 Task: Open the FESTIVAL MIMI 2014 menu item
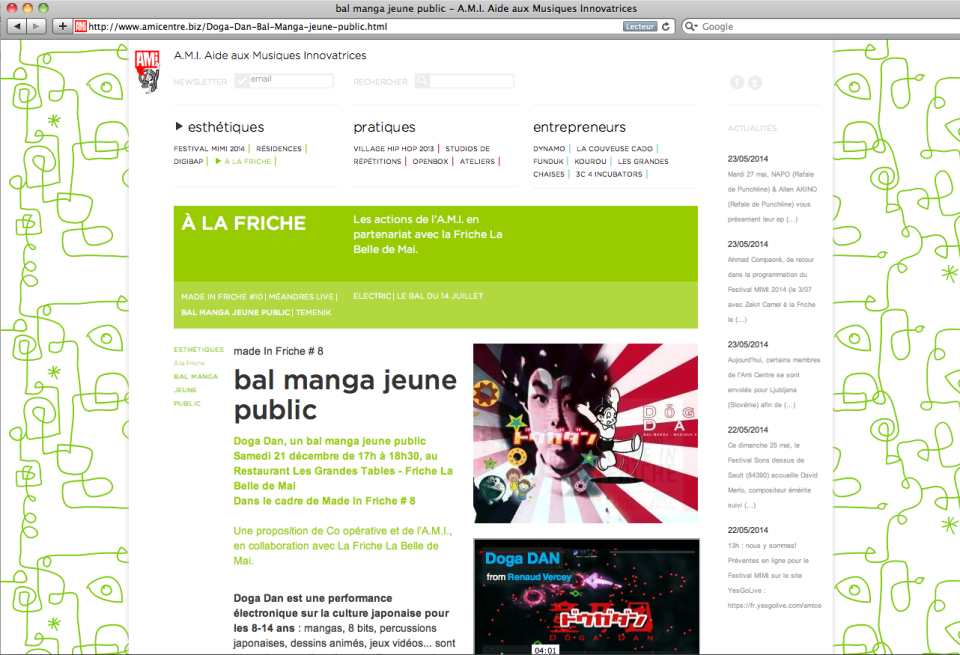209,149
